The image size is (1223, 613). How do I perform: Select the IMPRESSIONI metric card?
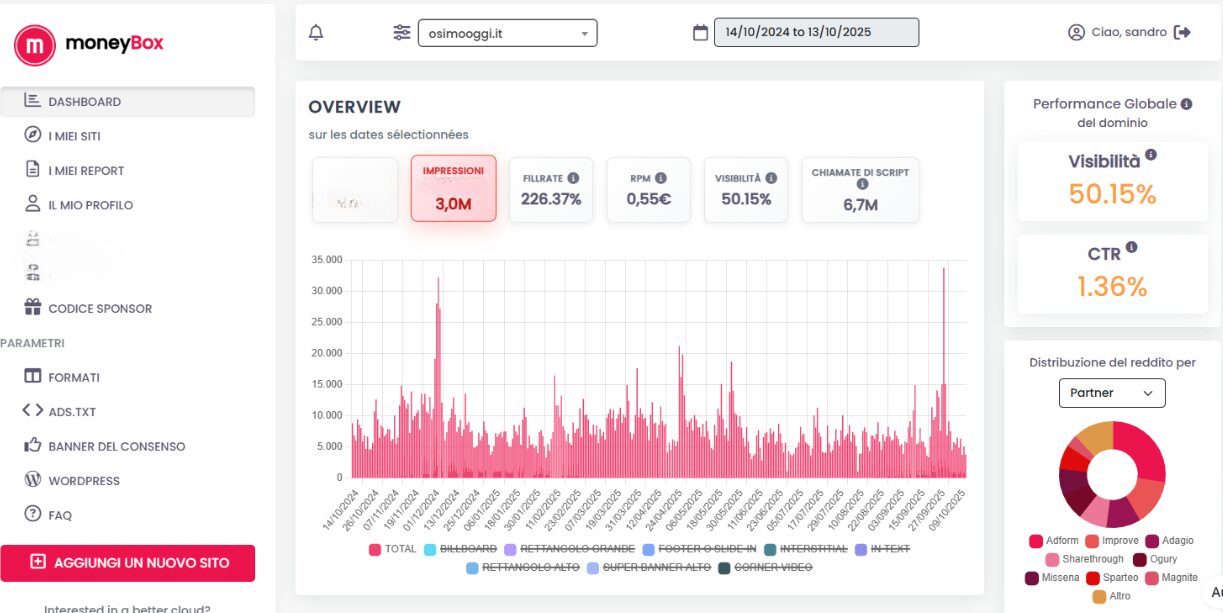453,188
